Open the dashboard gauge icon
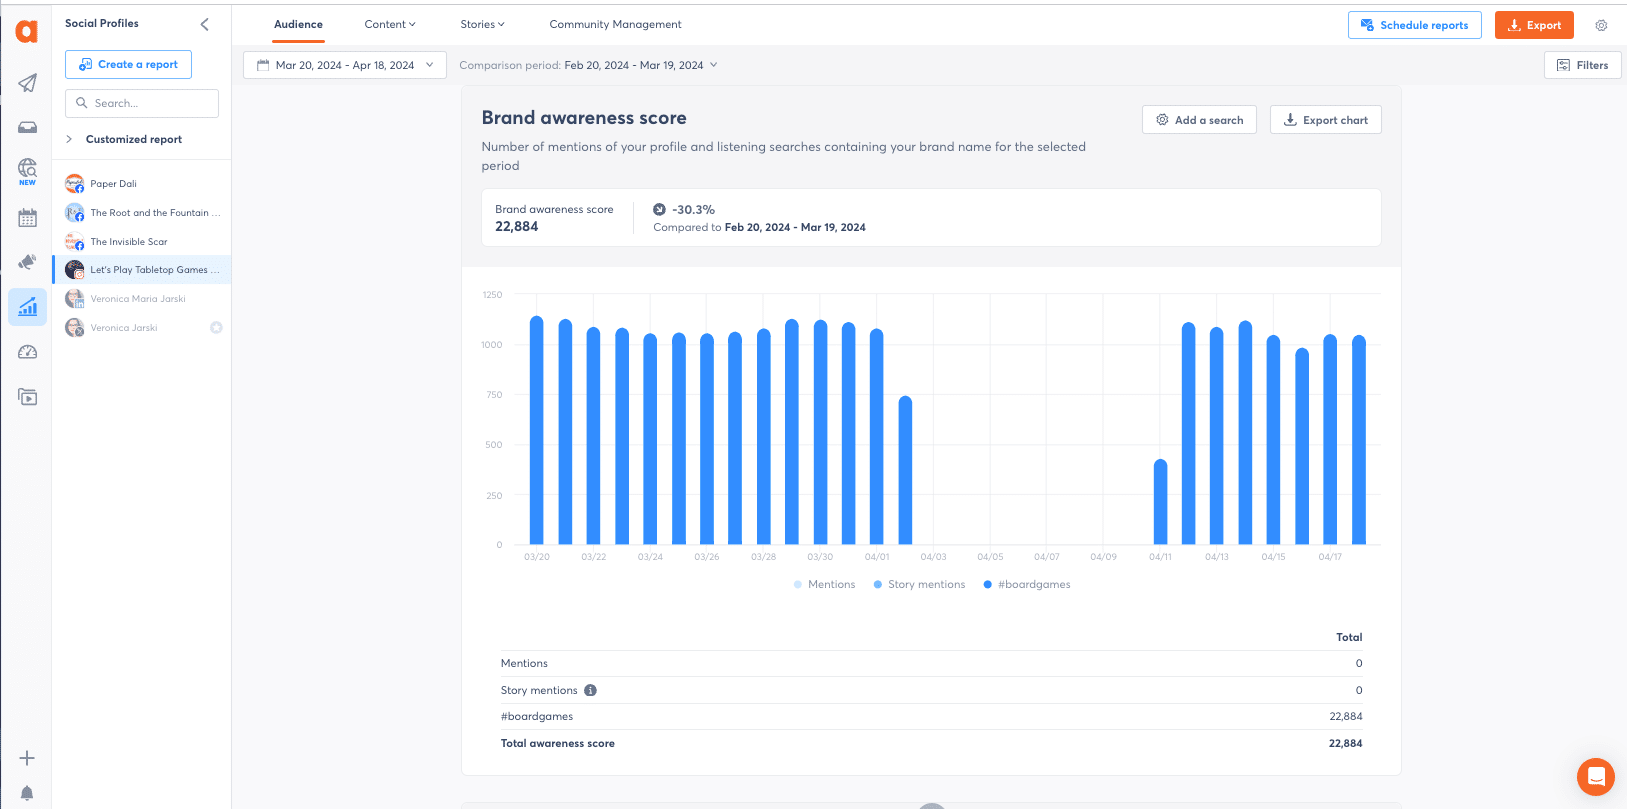This screenshot has width=1627, height=809. pos(27,352)
